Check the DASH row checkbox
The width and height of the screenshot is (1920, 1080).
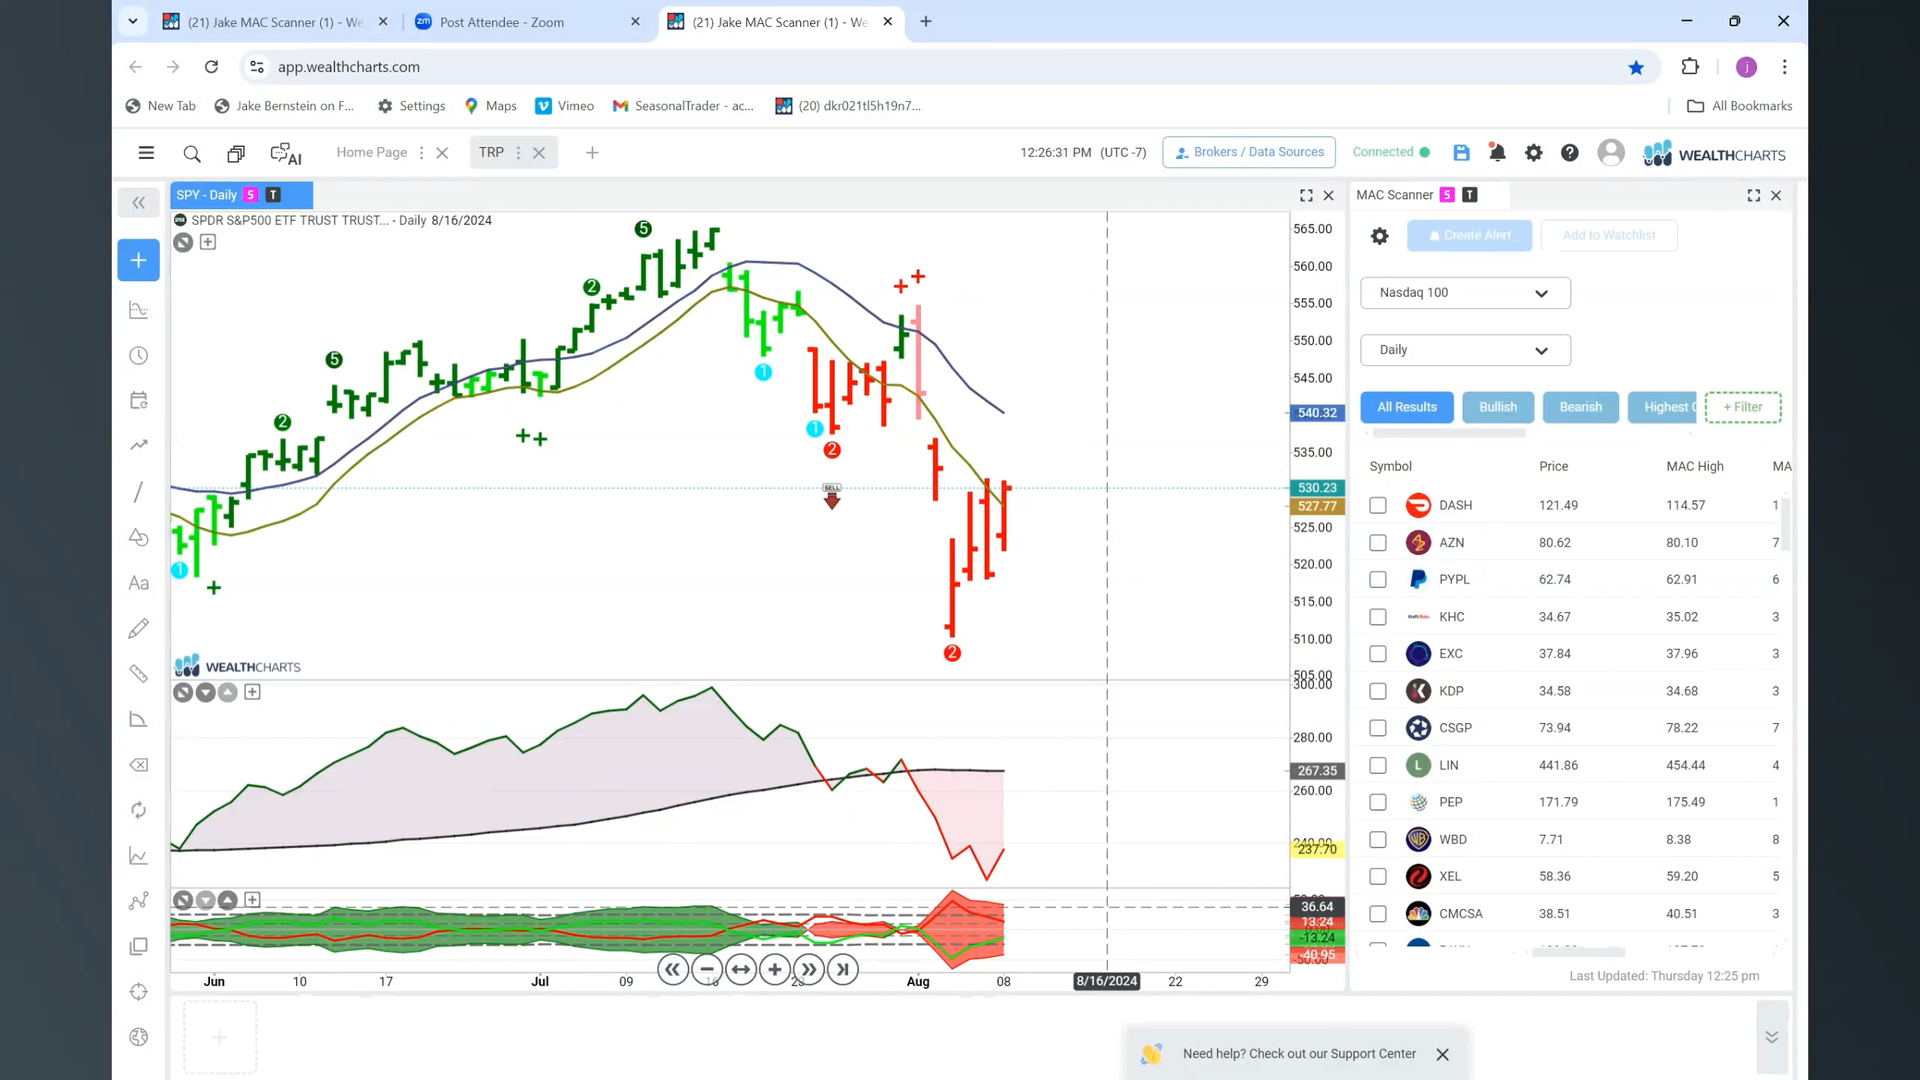1378,506
